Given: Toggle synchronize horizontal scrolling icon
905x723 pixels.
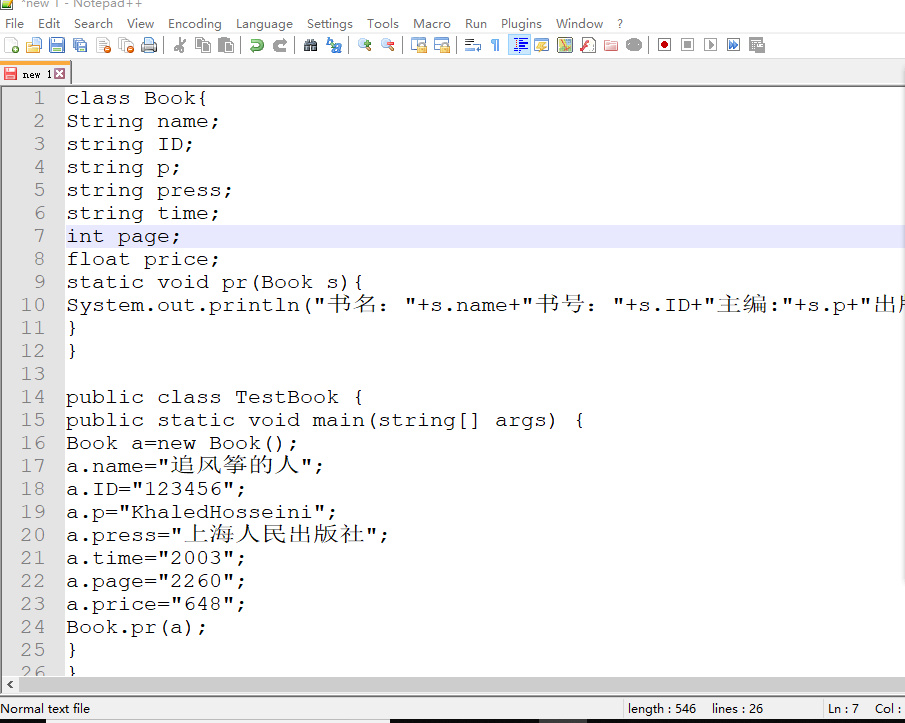Looking at the screenshot, I should click(x=442, y=45).
